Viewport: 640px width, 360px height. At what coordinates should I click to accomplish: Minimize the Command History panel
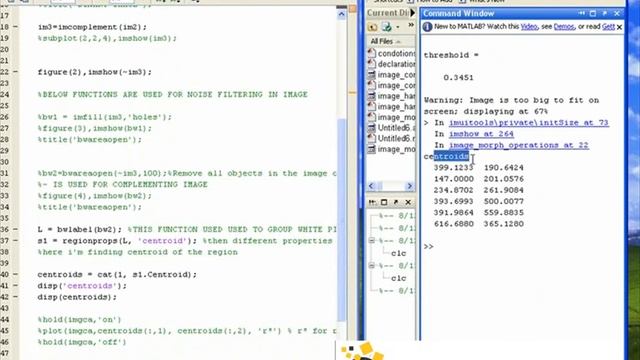[x=372, y=202]
